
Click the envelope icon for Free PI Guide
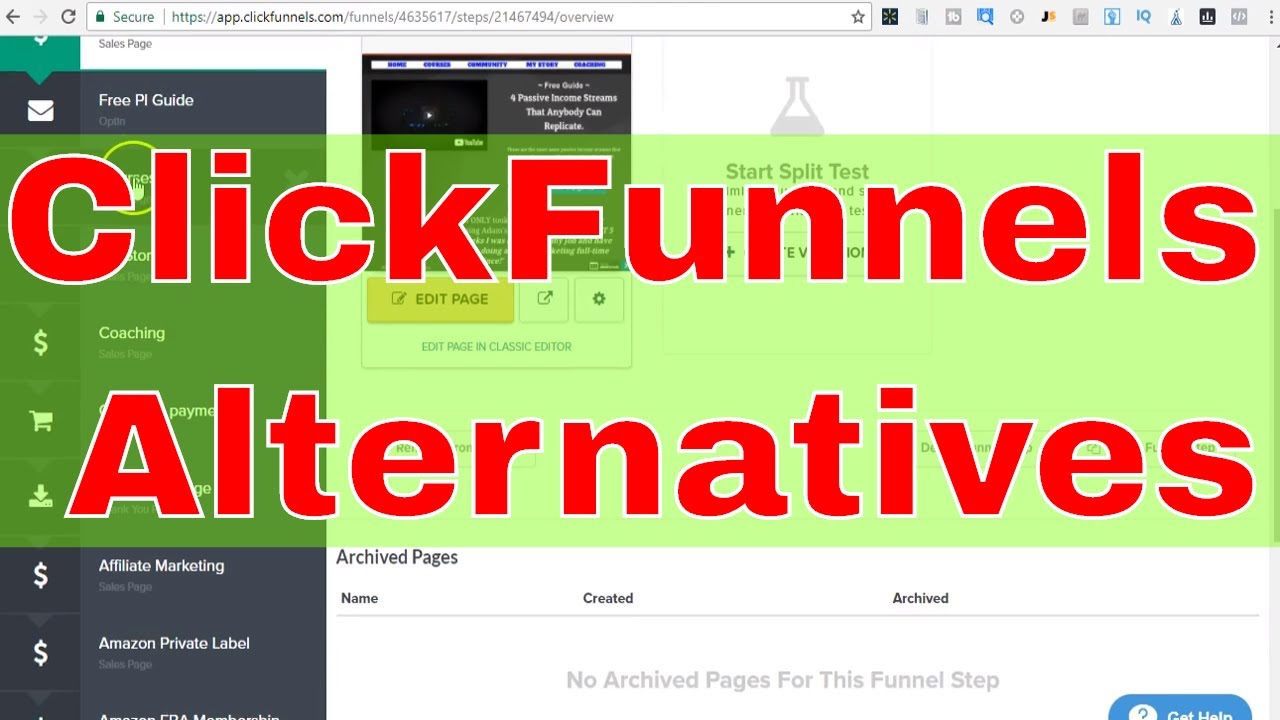[x=40, y=110]
